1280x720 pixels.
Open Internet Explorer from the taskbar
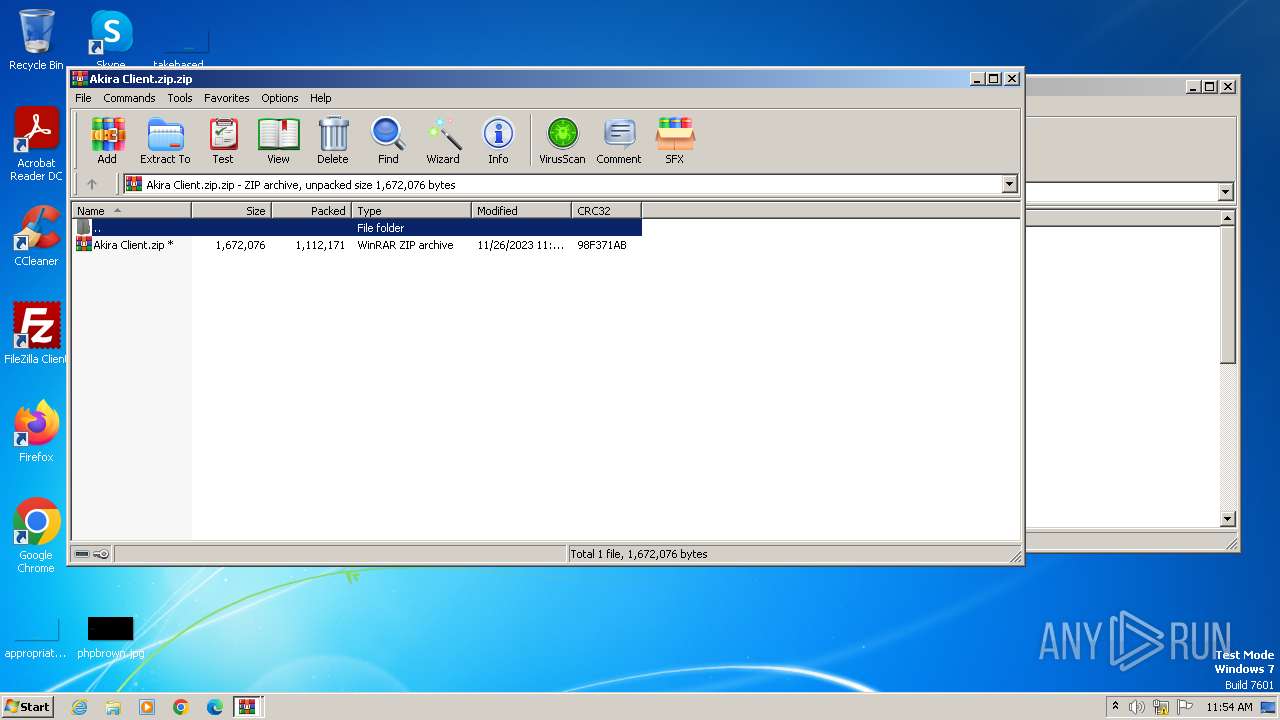click(79, 707)
